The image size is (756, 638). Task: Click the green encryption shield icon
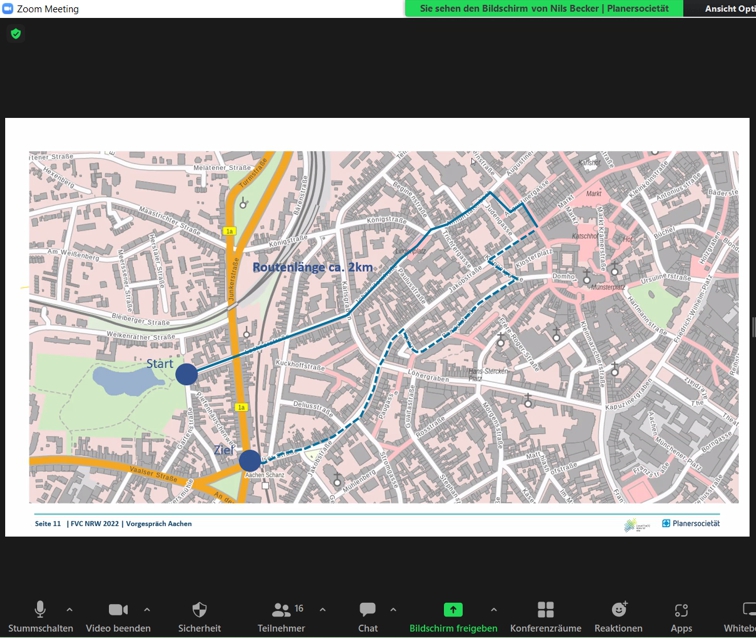tap(15, 34)
